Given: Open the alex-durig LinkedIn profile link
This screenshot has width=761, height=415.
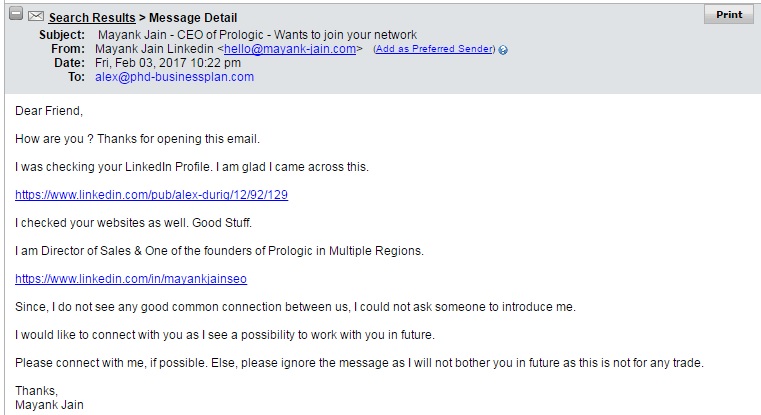Looking at the screenshot, I should (x=151, y=194).
